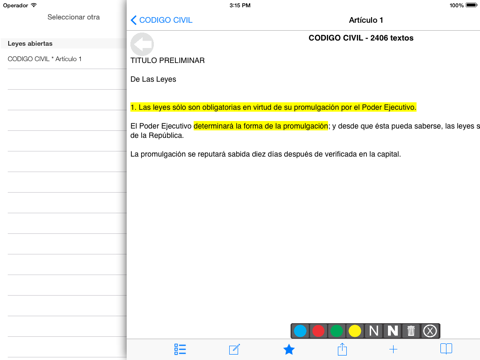The width and height of the screenshot is (480, 360).
Task: Tap the highlighted first article sentence
Action: (273, 107)
